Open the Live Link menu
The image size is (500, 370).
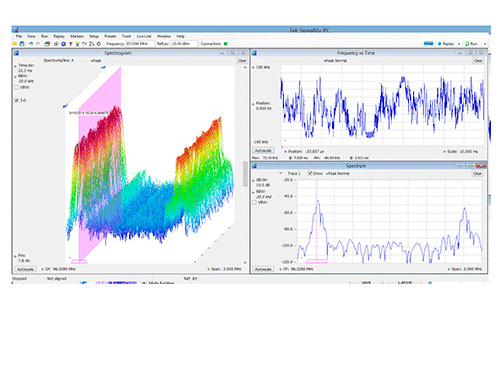[x=144, y=36]
